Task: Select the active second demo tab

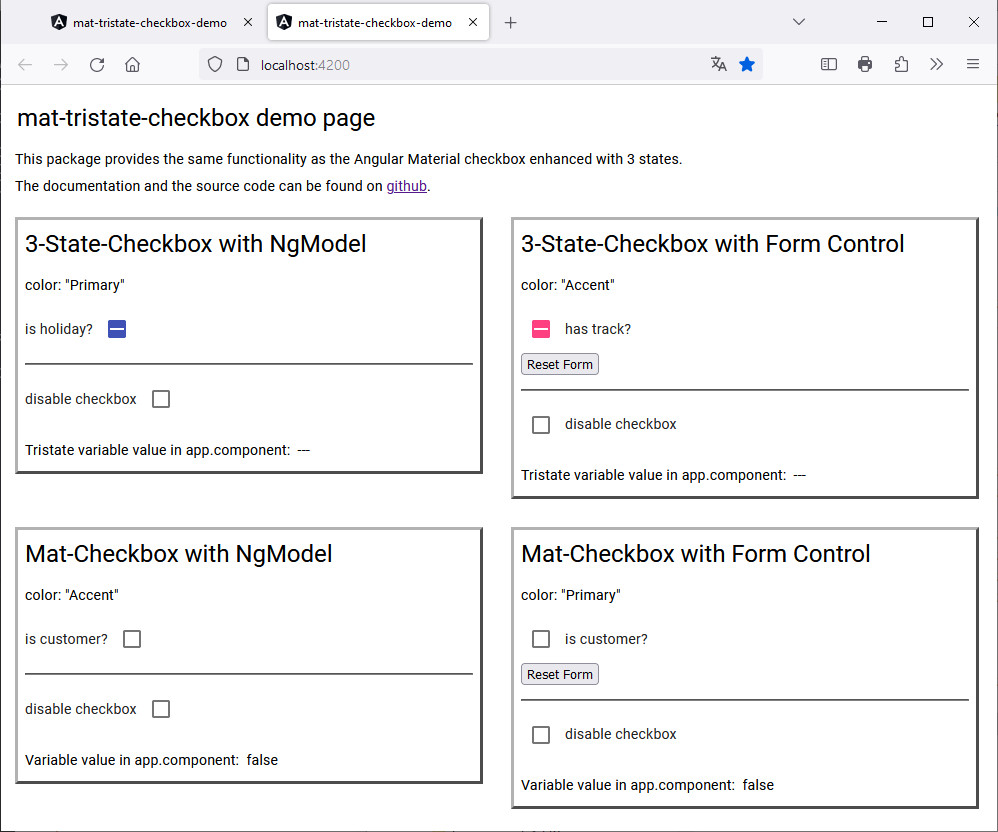Action: point(378,23)
